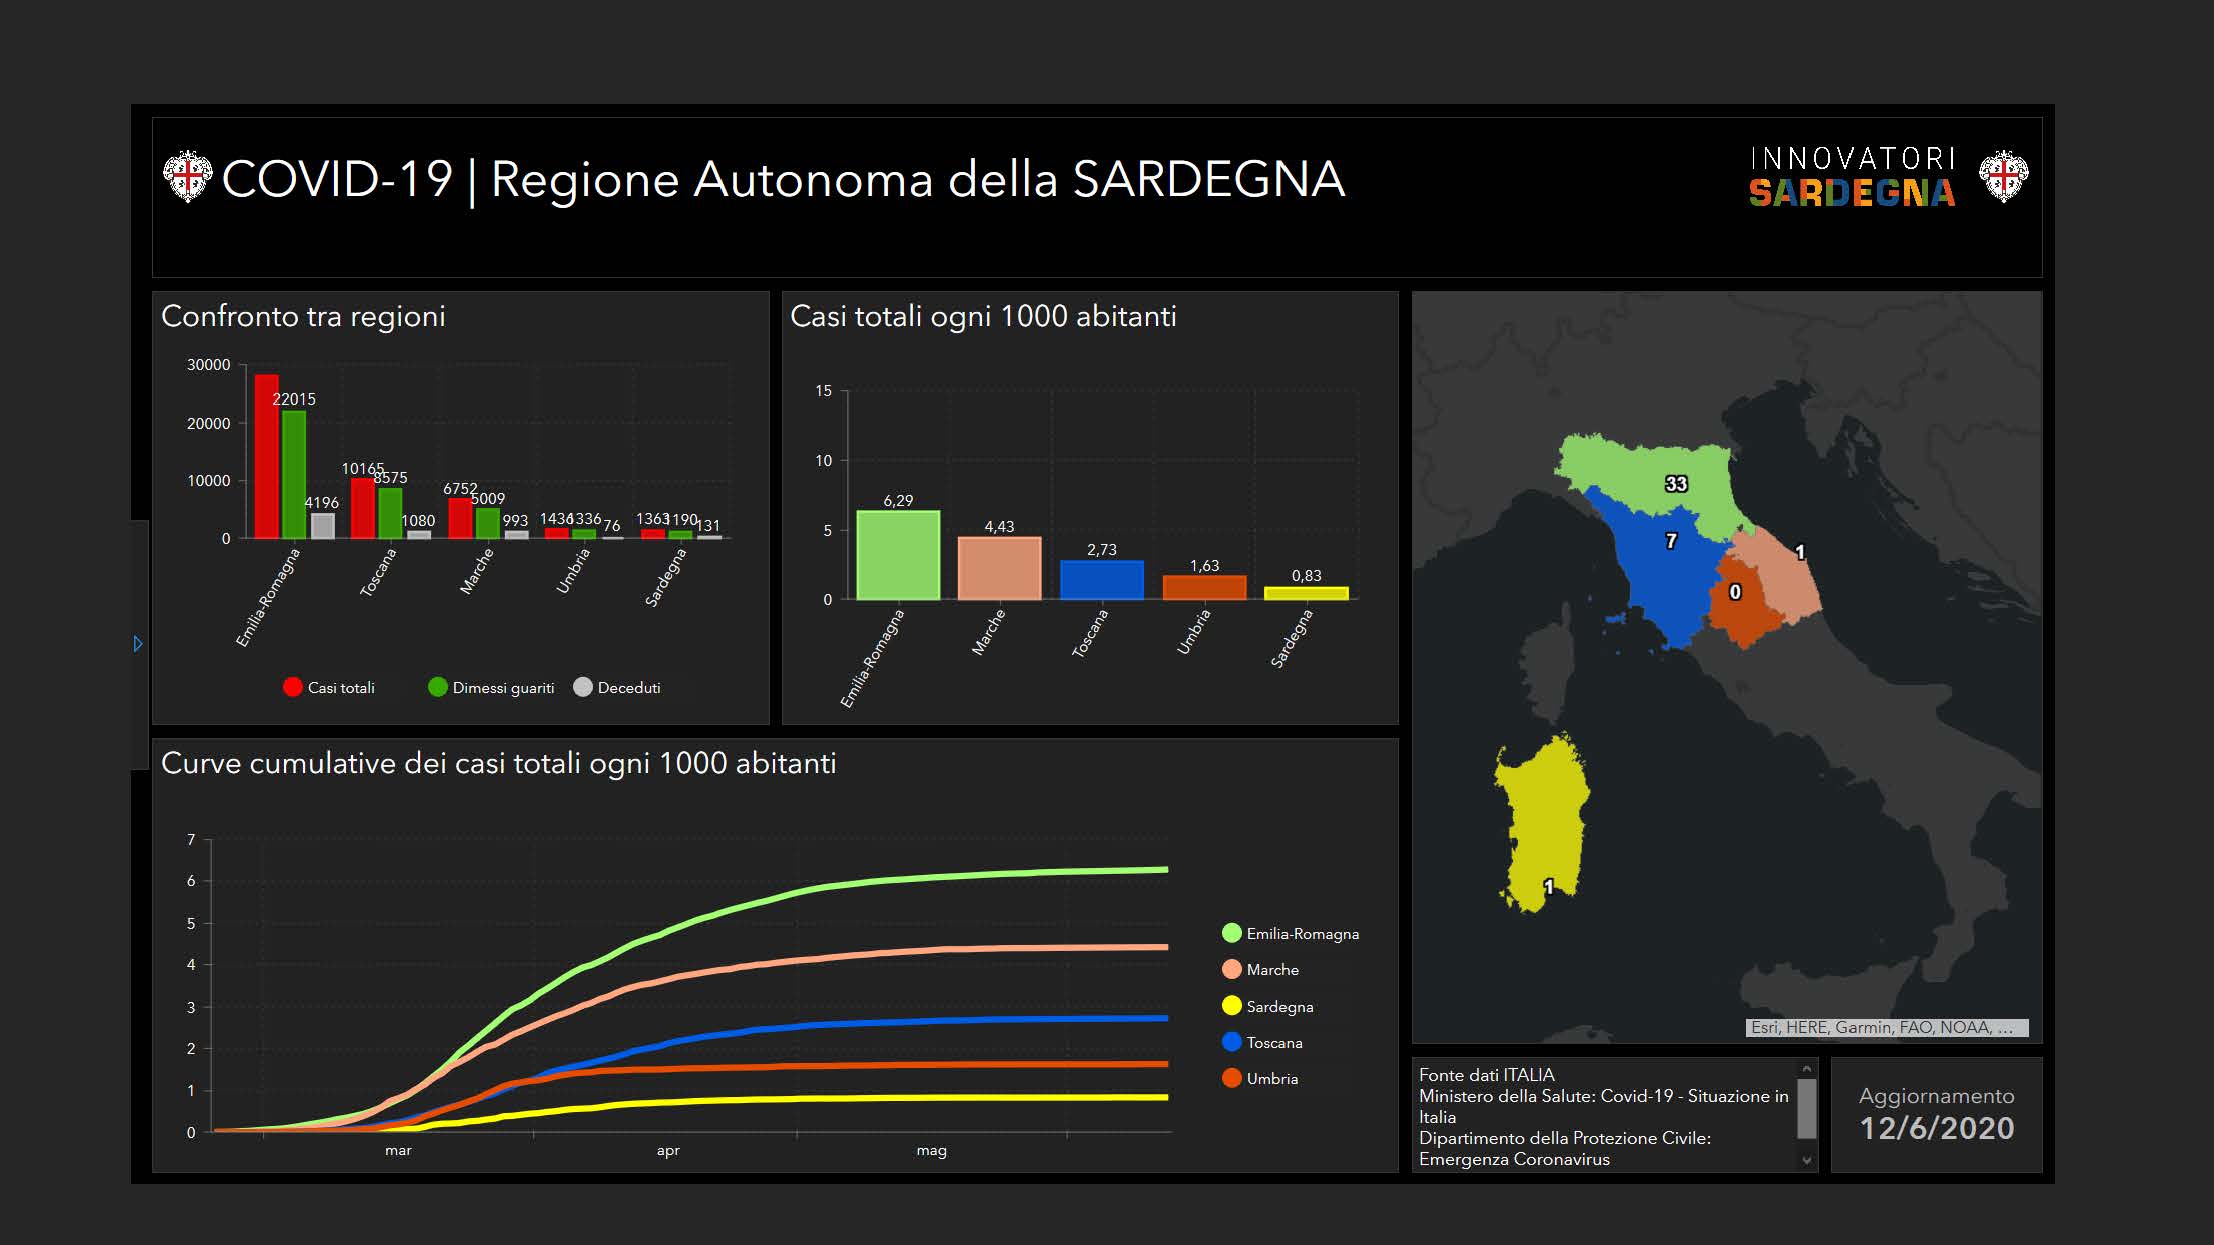The image size is (2214, 1245).
Task: Toggle Deceduti legend marker
Action: pyautogui.click(x=583, y=687)
